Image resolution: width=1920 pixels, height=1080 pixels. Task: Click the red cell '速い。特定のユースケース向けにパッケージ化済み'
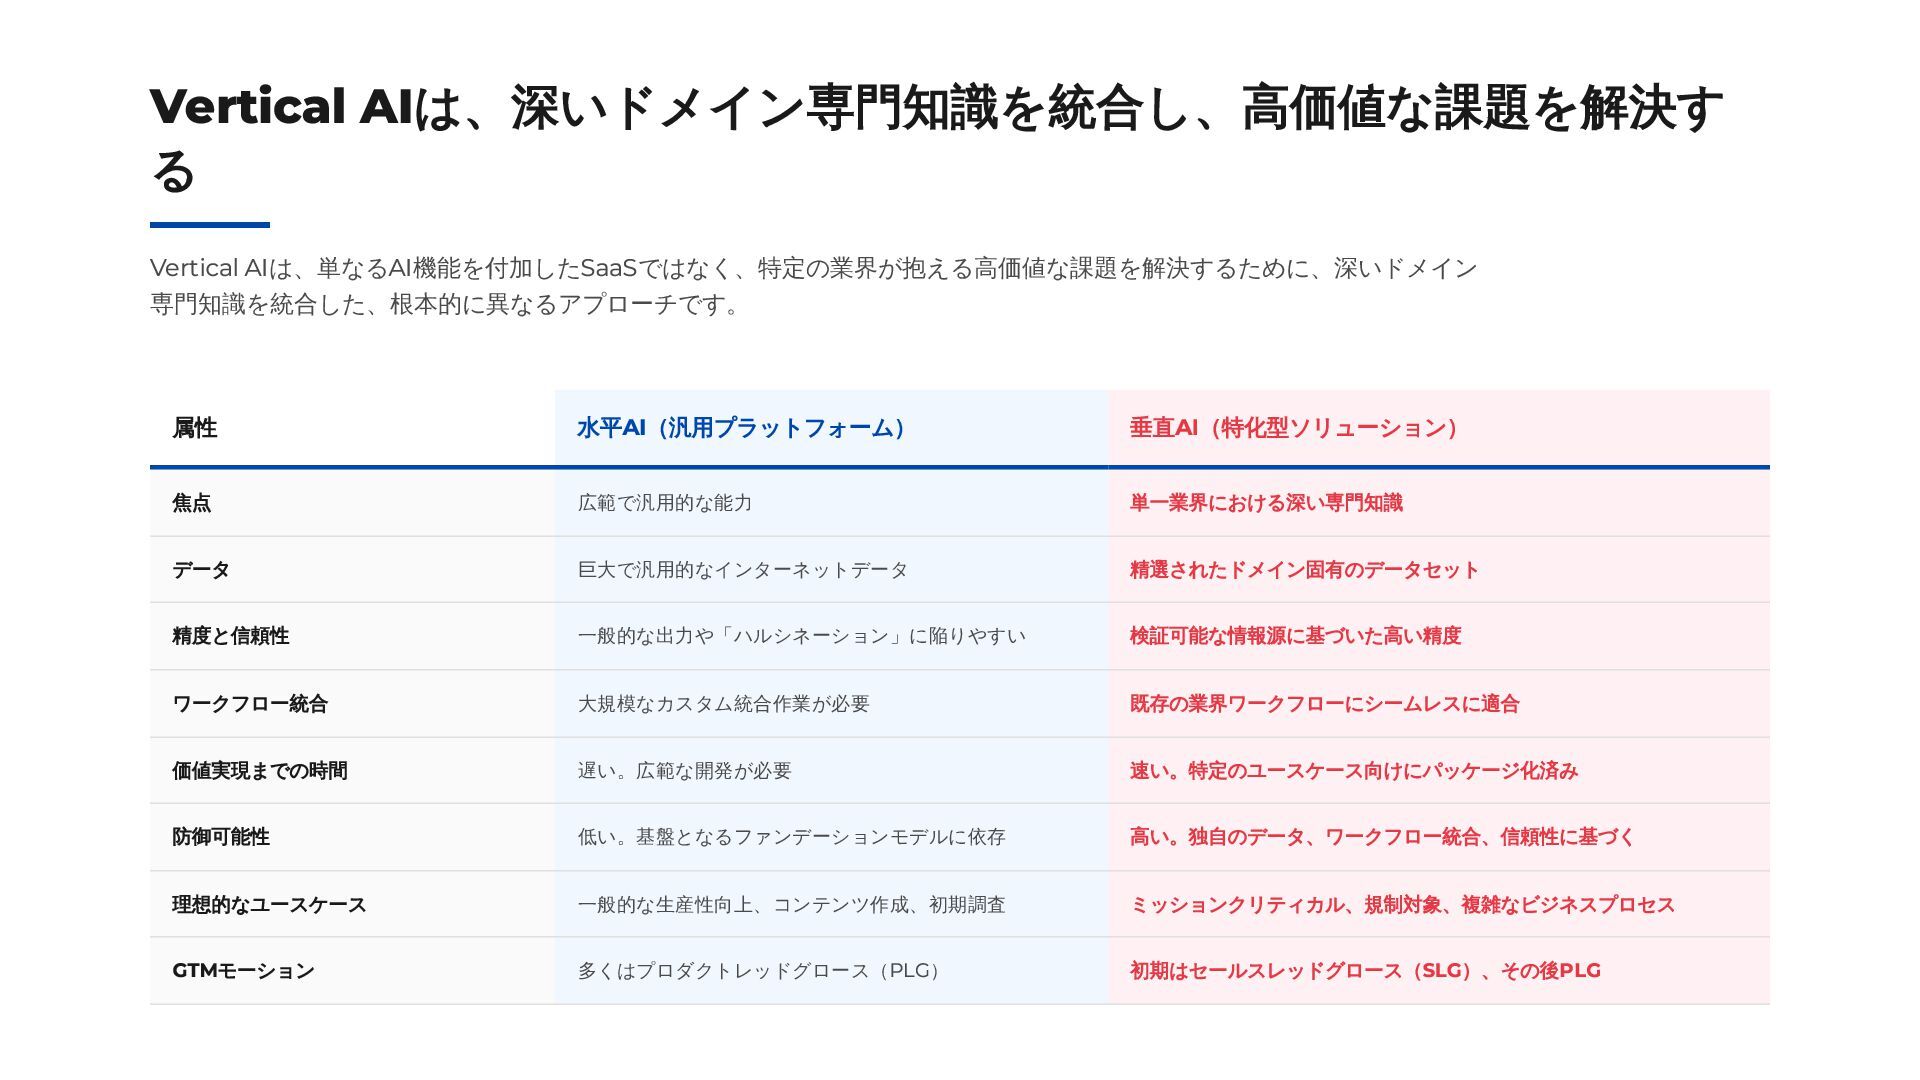(x=1354, y=771)
